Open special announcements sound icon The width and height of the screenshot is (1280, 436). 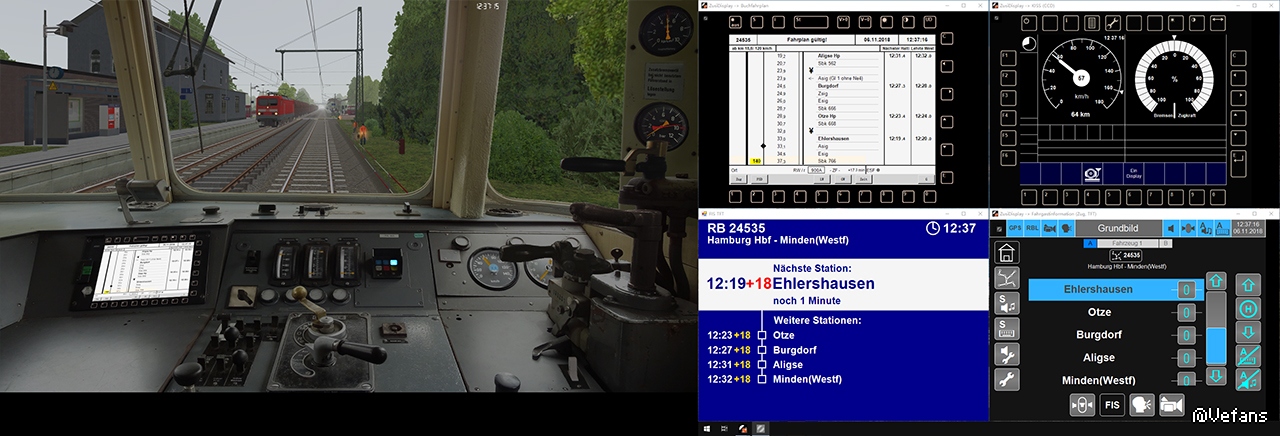(1006, 303)
